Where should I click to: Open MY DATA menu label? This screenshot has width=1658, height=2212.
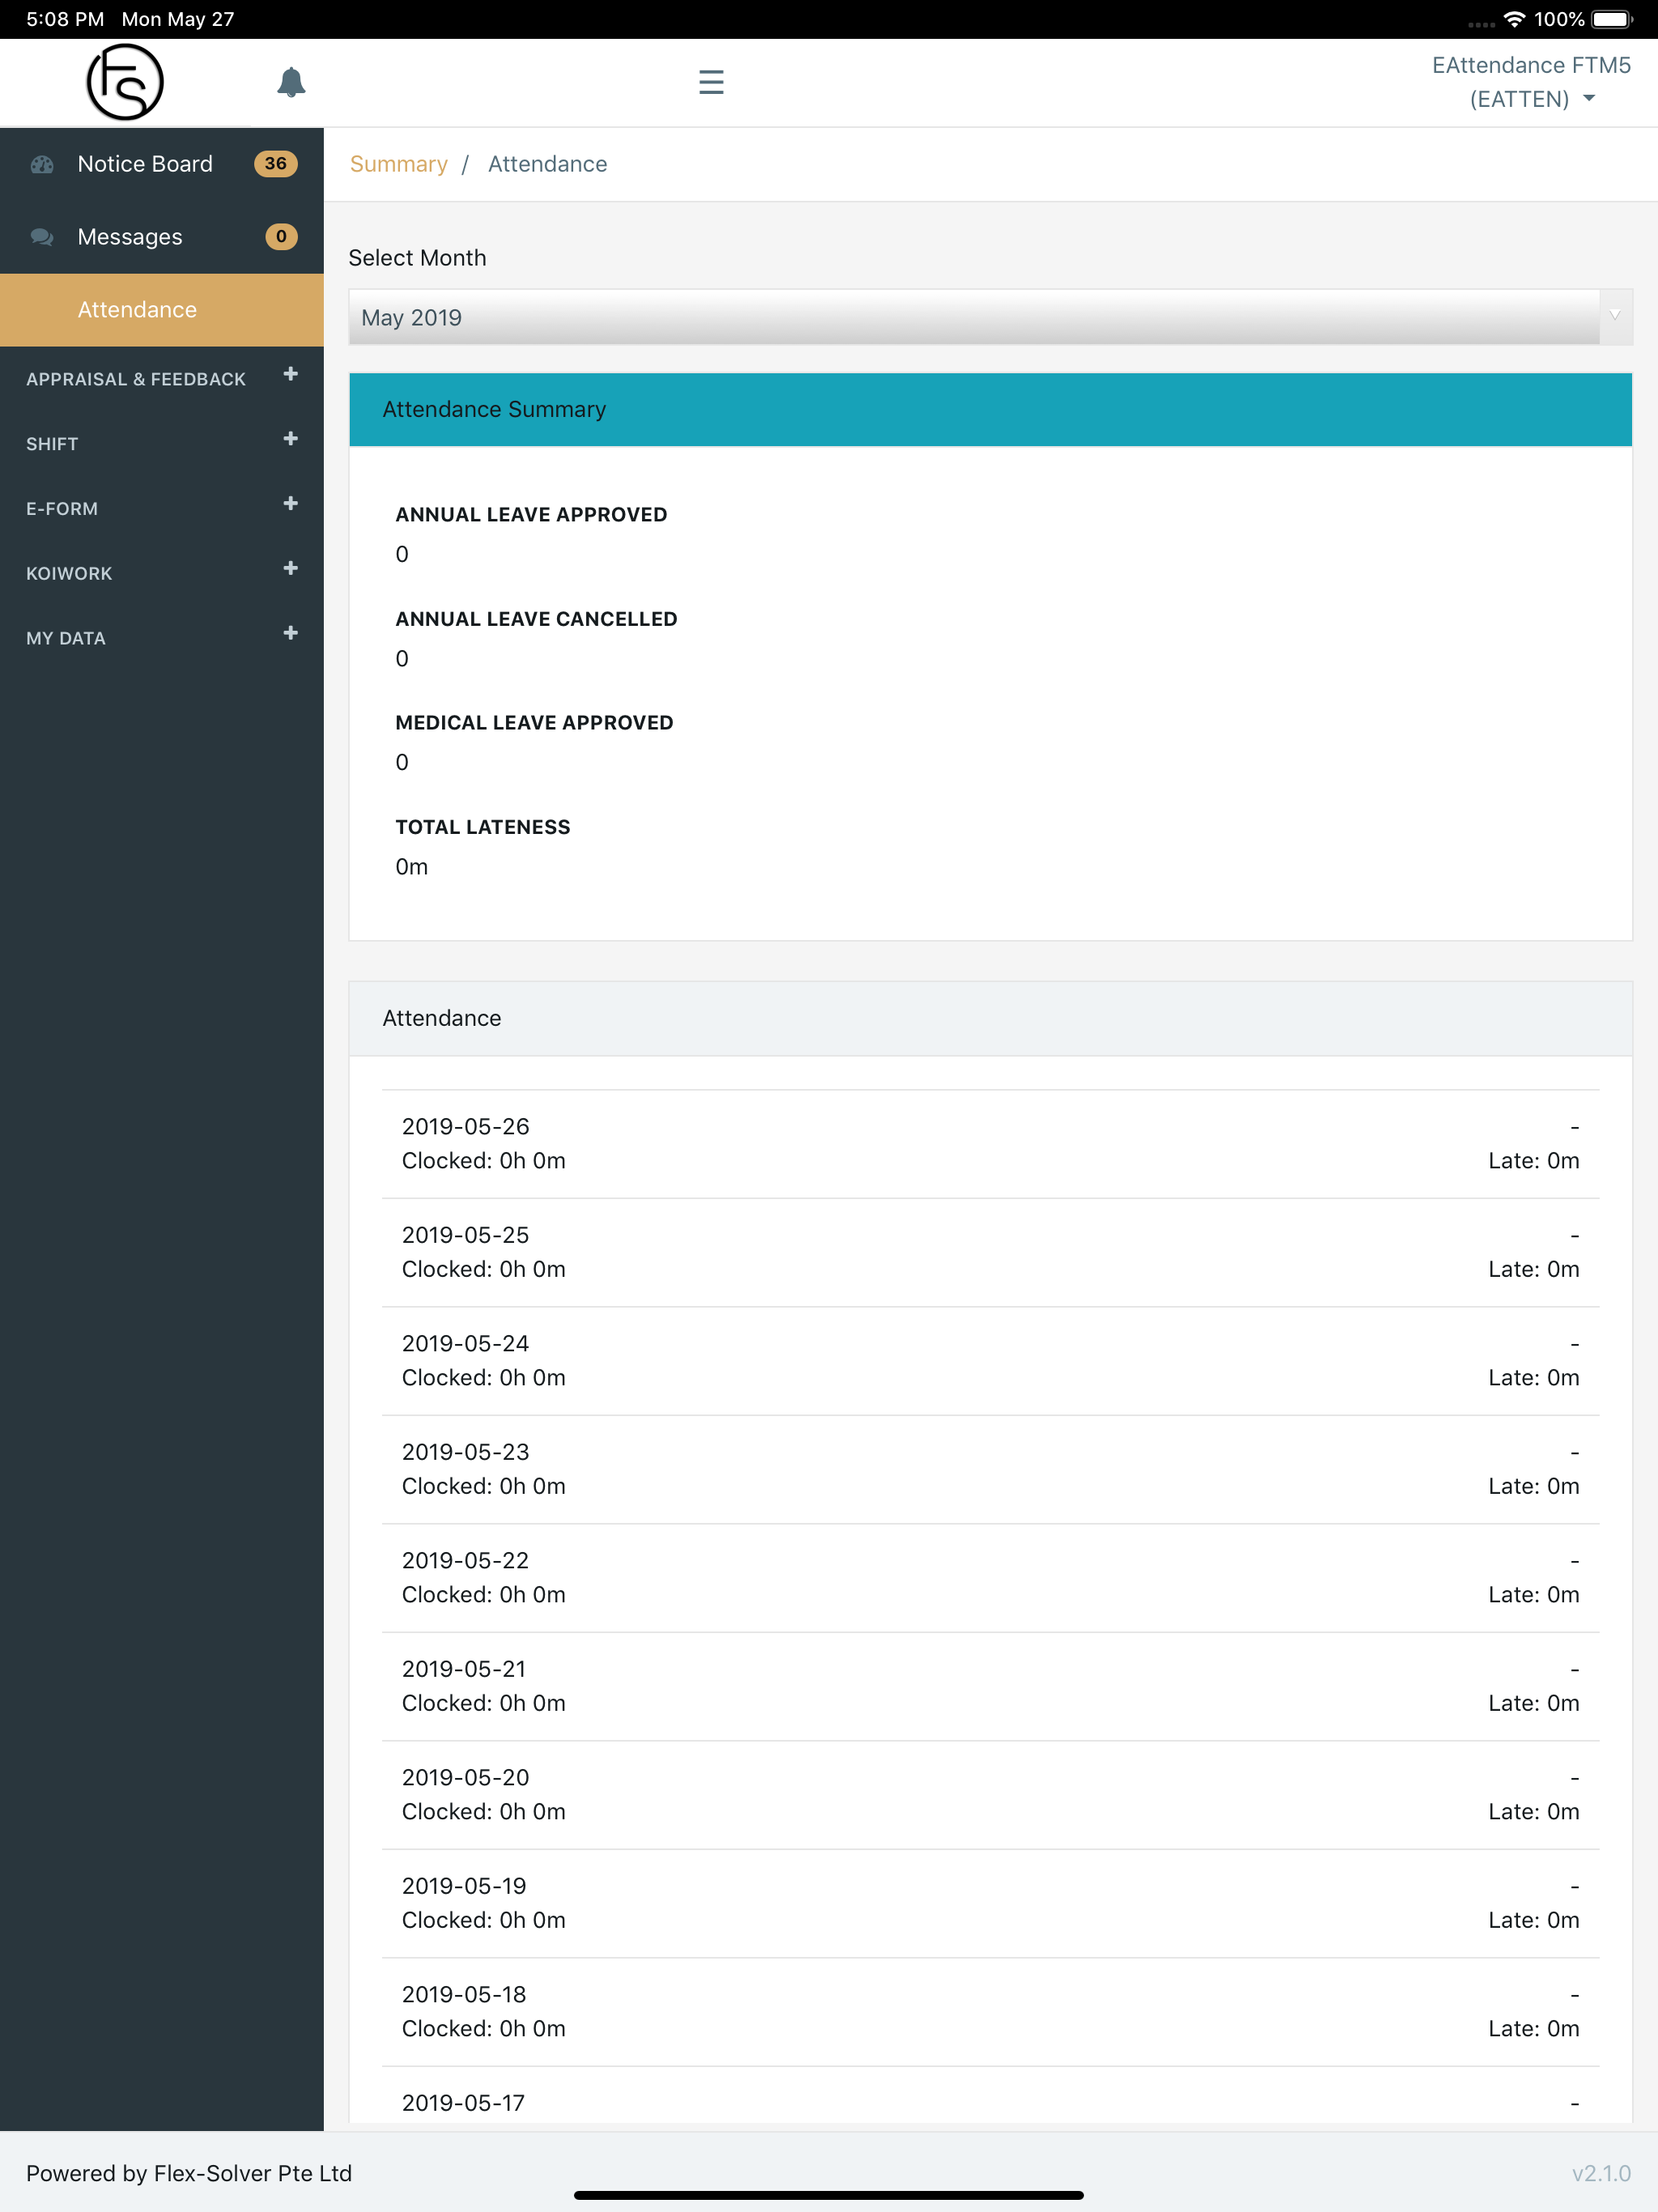[66, 638]
